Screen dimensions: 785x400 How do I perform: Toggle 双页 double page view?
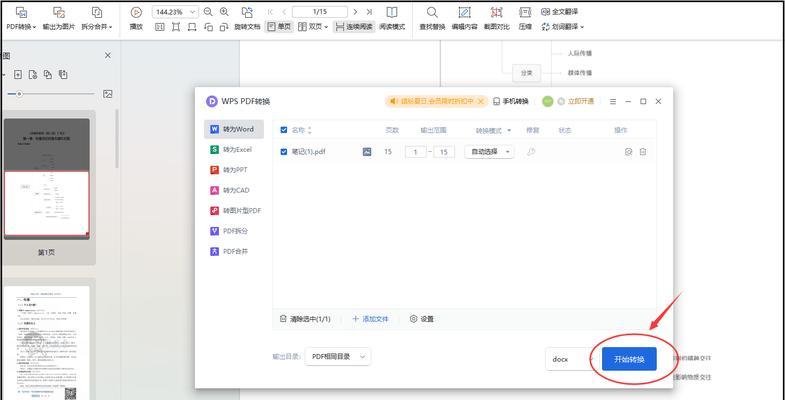tap(312, 27)
